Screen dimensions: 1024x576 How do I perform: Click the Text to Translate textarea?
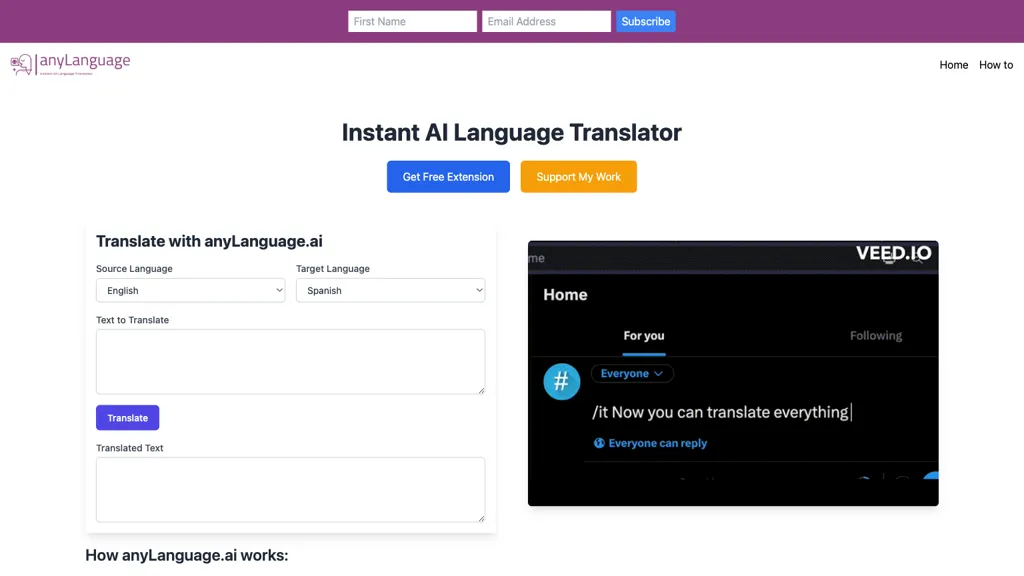click(x=291, y=362)
